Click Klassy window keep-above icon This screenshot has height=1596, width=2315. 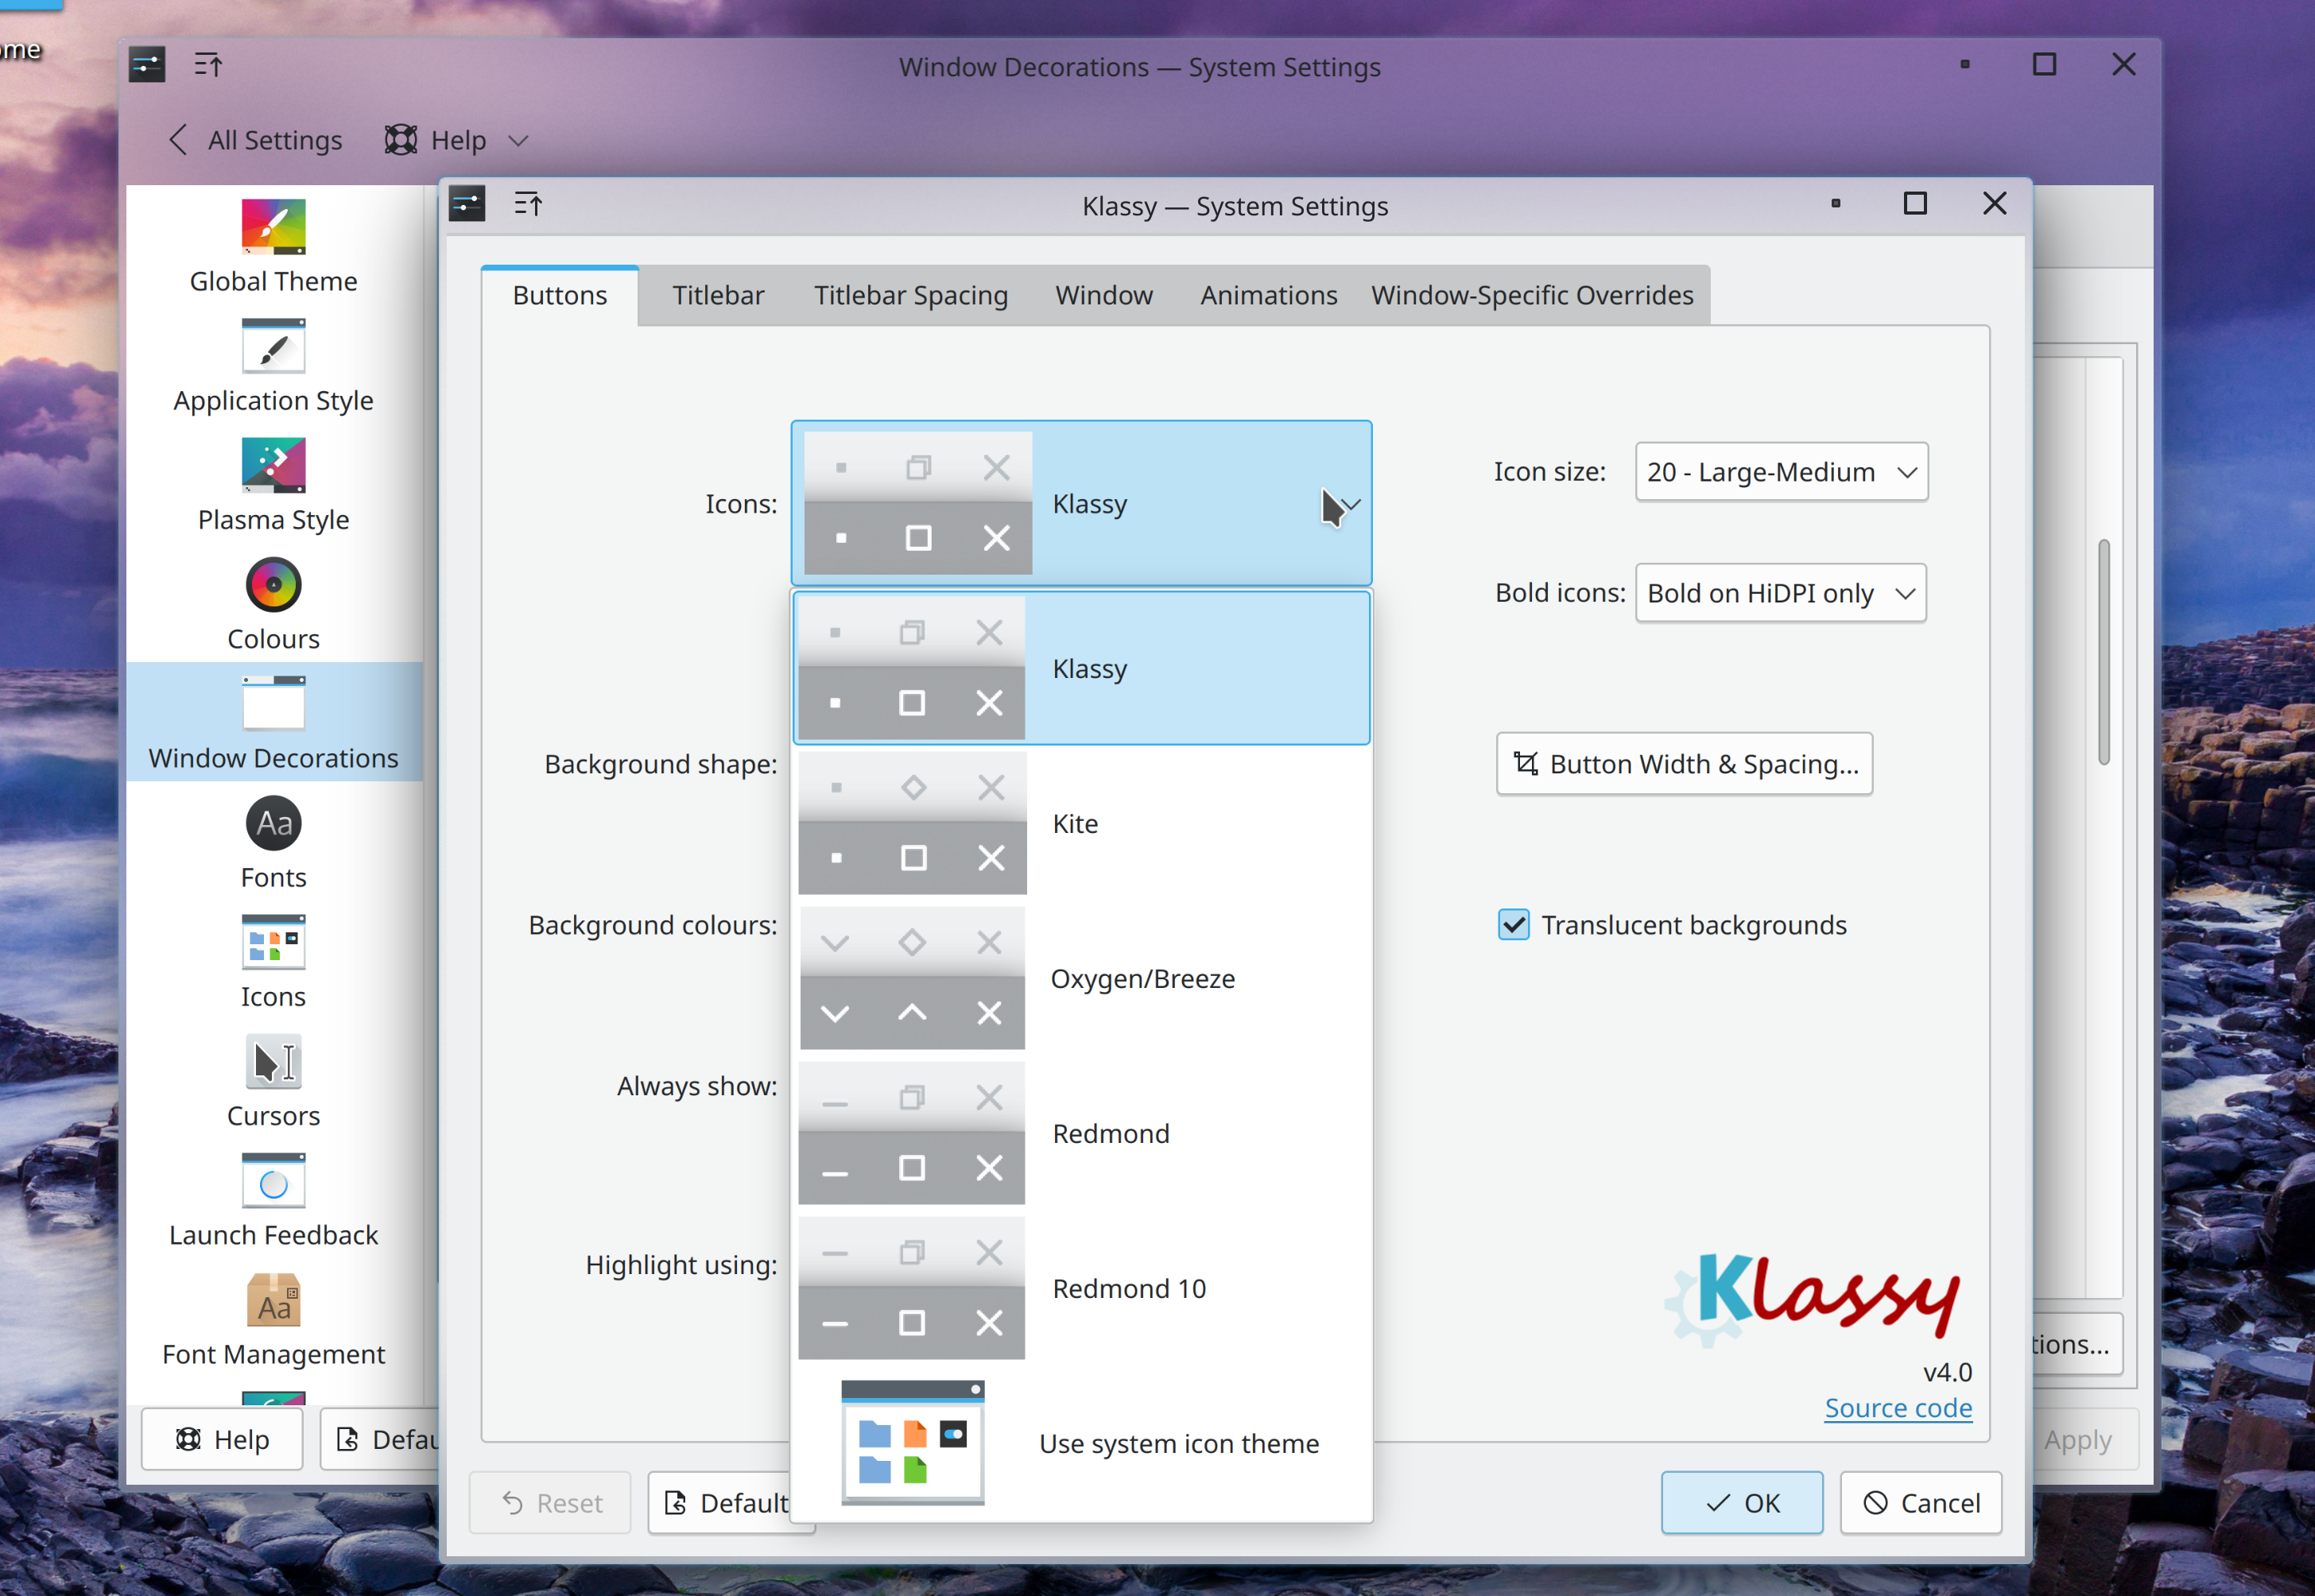coord(528,205)
